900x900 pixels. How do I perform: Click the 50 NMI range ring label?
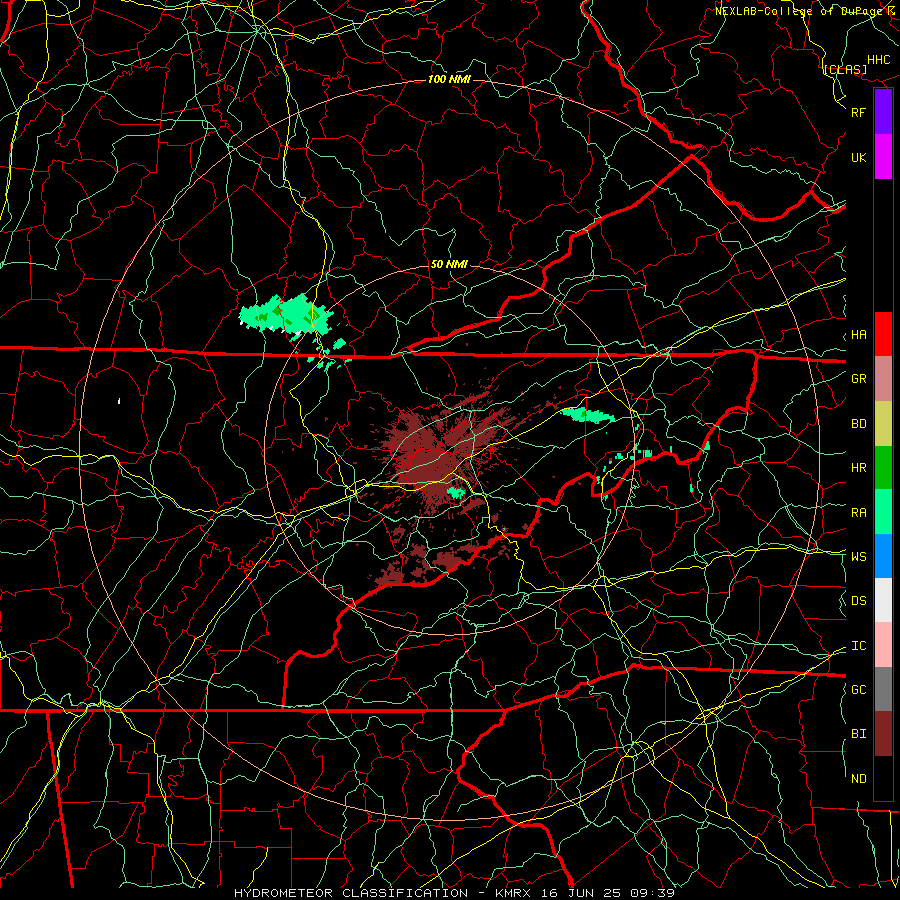point(449,264)
